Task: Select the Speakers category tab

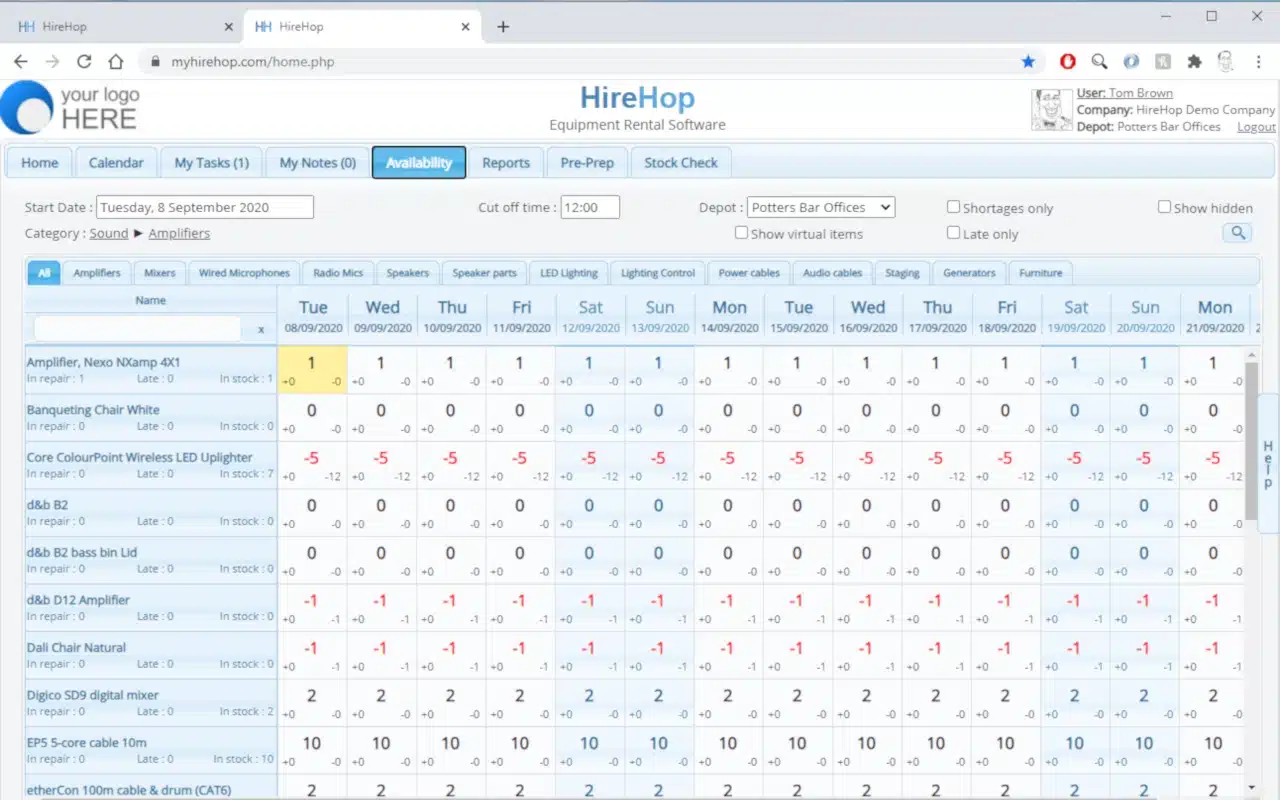Action: click(408, 272)
